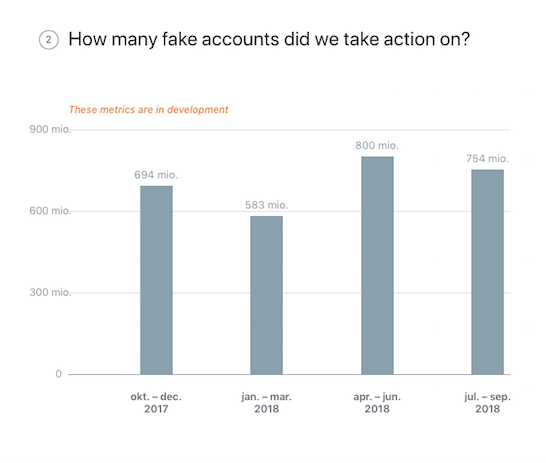Click the okt. – dec. 2017 axis label
This screenshot has width=546, height=463.
[x=156, y=402]
